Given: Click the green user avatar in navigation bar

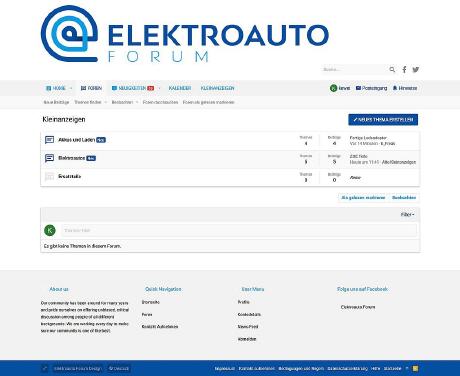Looking at the screenshot, I should tap(333, 88).
